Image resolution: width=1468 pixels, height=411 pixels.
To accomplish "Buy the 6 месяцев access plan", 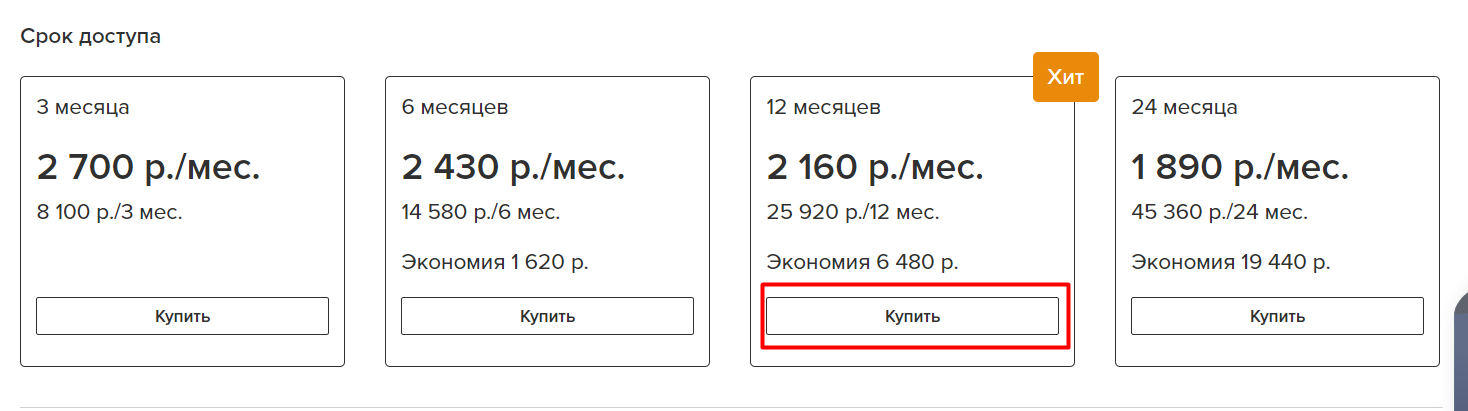I will point(547,316).
